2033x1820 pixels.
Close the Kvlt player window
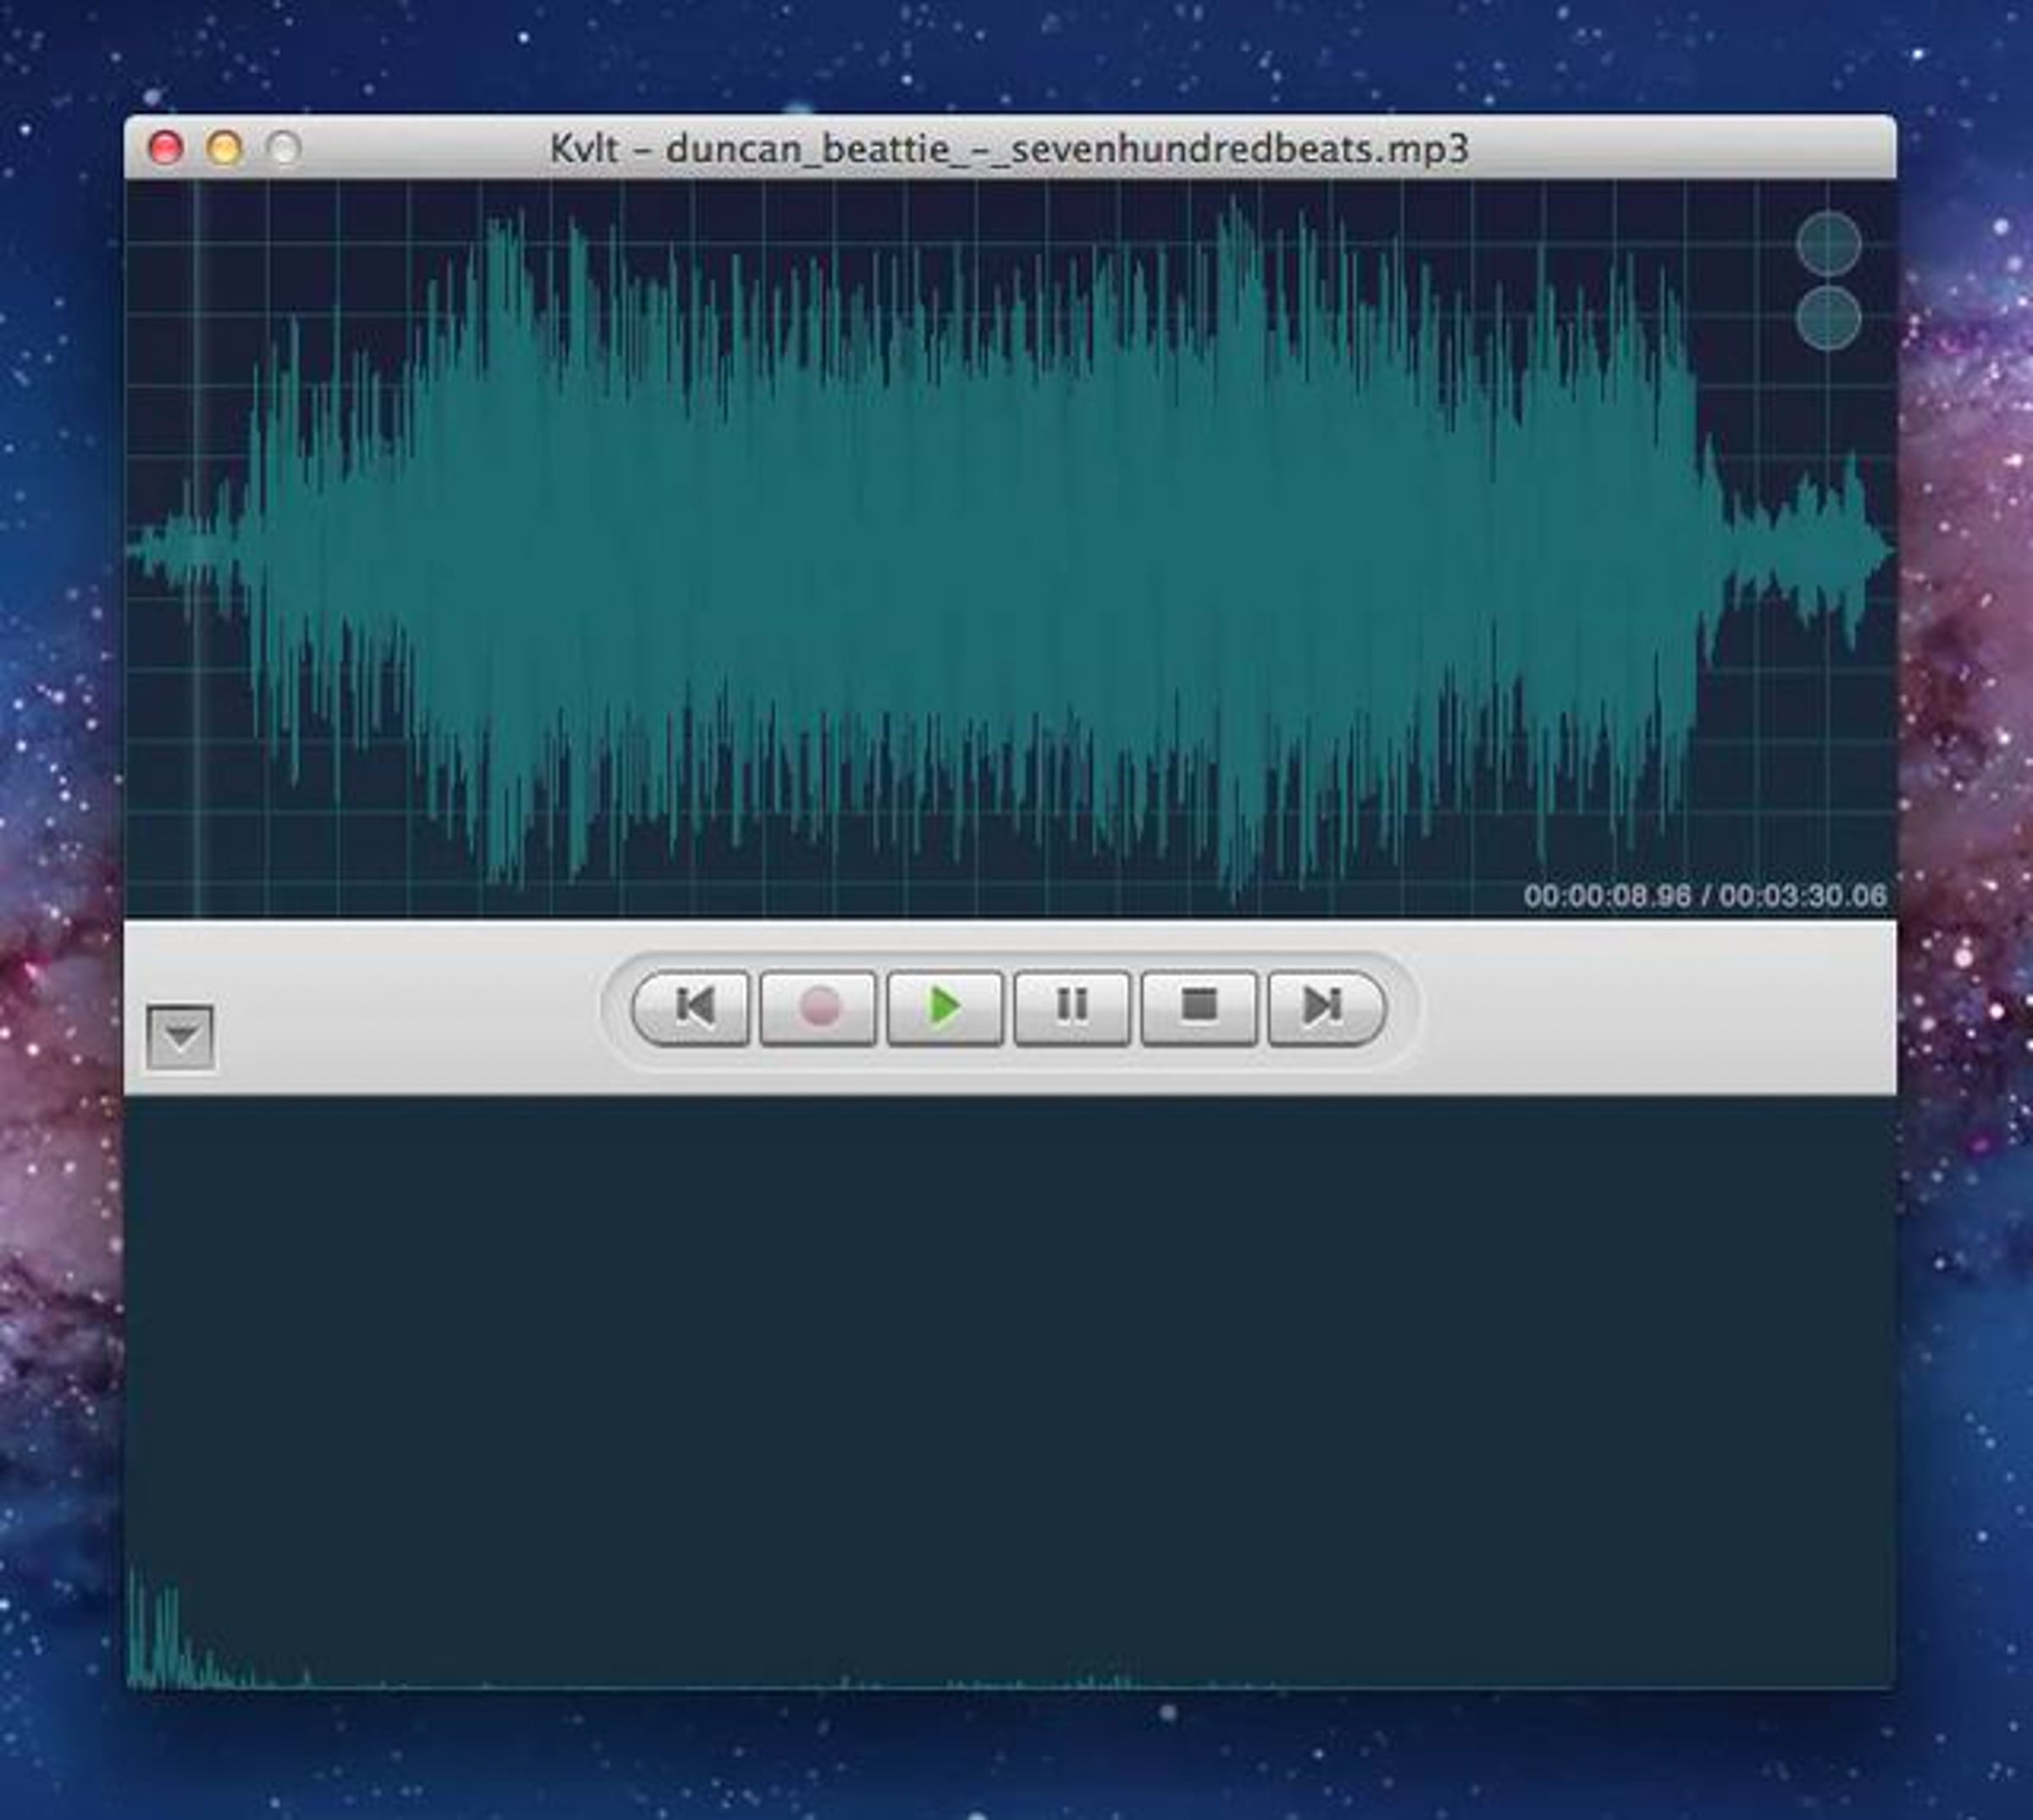coord(165,148)
